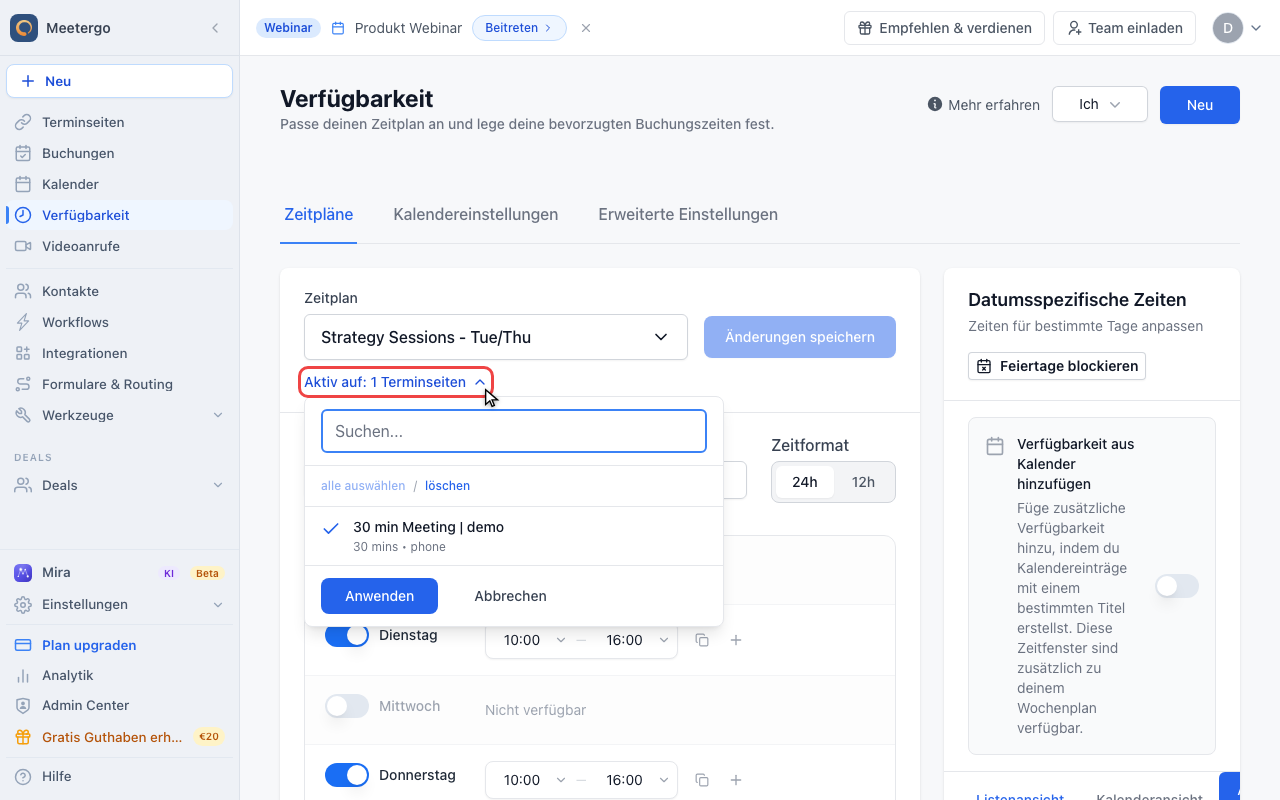Click the Meetergo logo icon

click(24, 28)
